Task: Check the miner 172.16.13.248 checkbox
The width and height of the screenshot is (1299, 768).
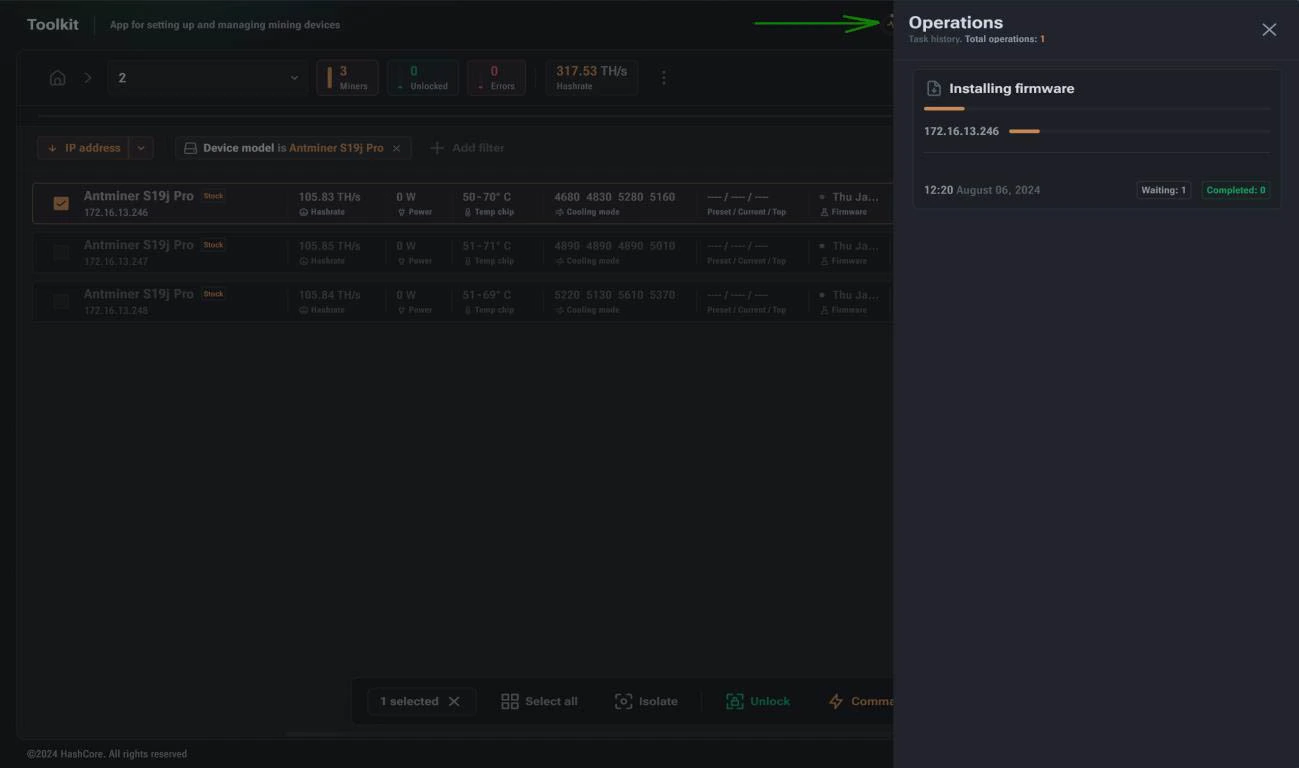Action: [x=61, y=301]
